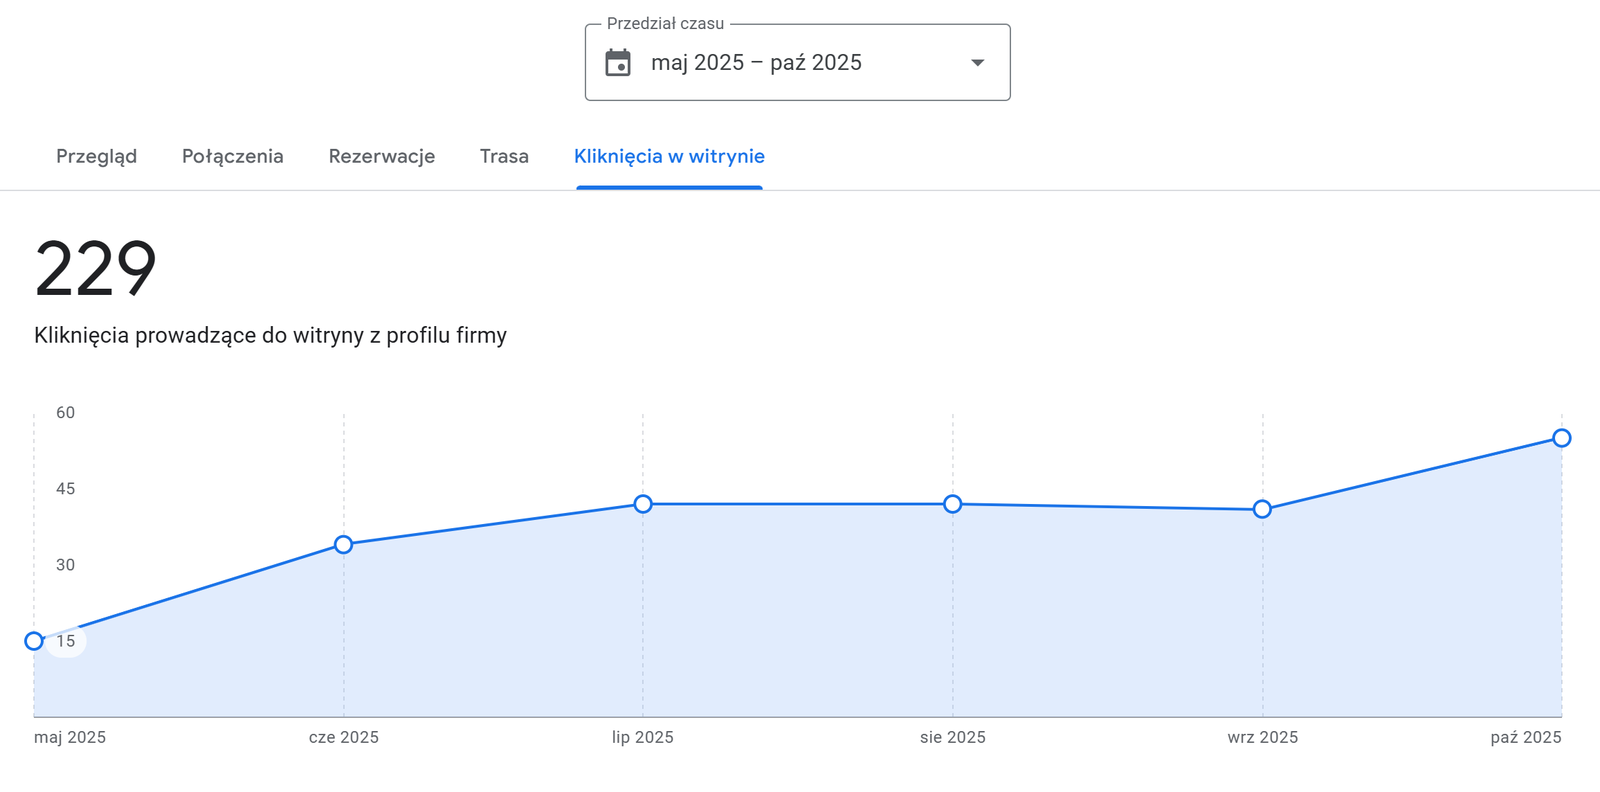This screenshot has height=792, width=1600.
Task: Click the 'Kliknięcia prowadzące do witryny' description
Action: tap(270, 336)
